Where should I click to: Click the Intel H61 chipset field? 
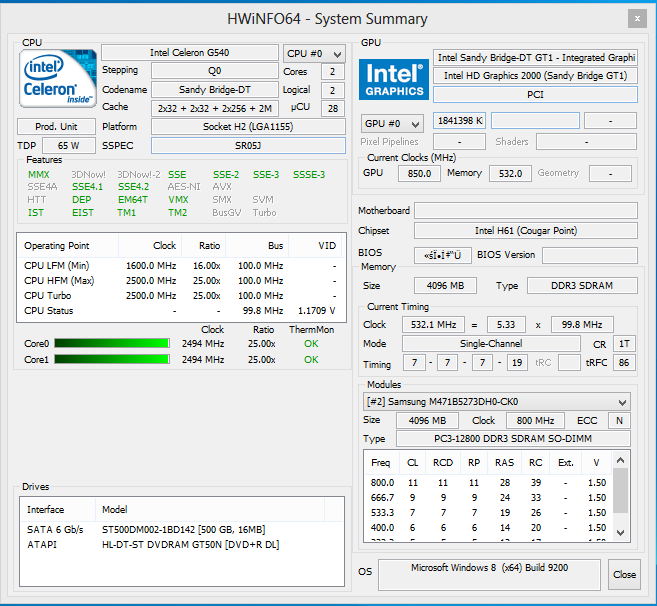tap(525, 231)
